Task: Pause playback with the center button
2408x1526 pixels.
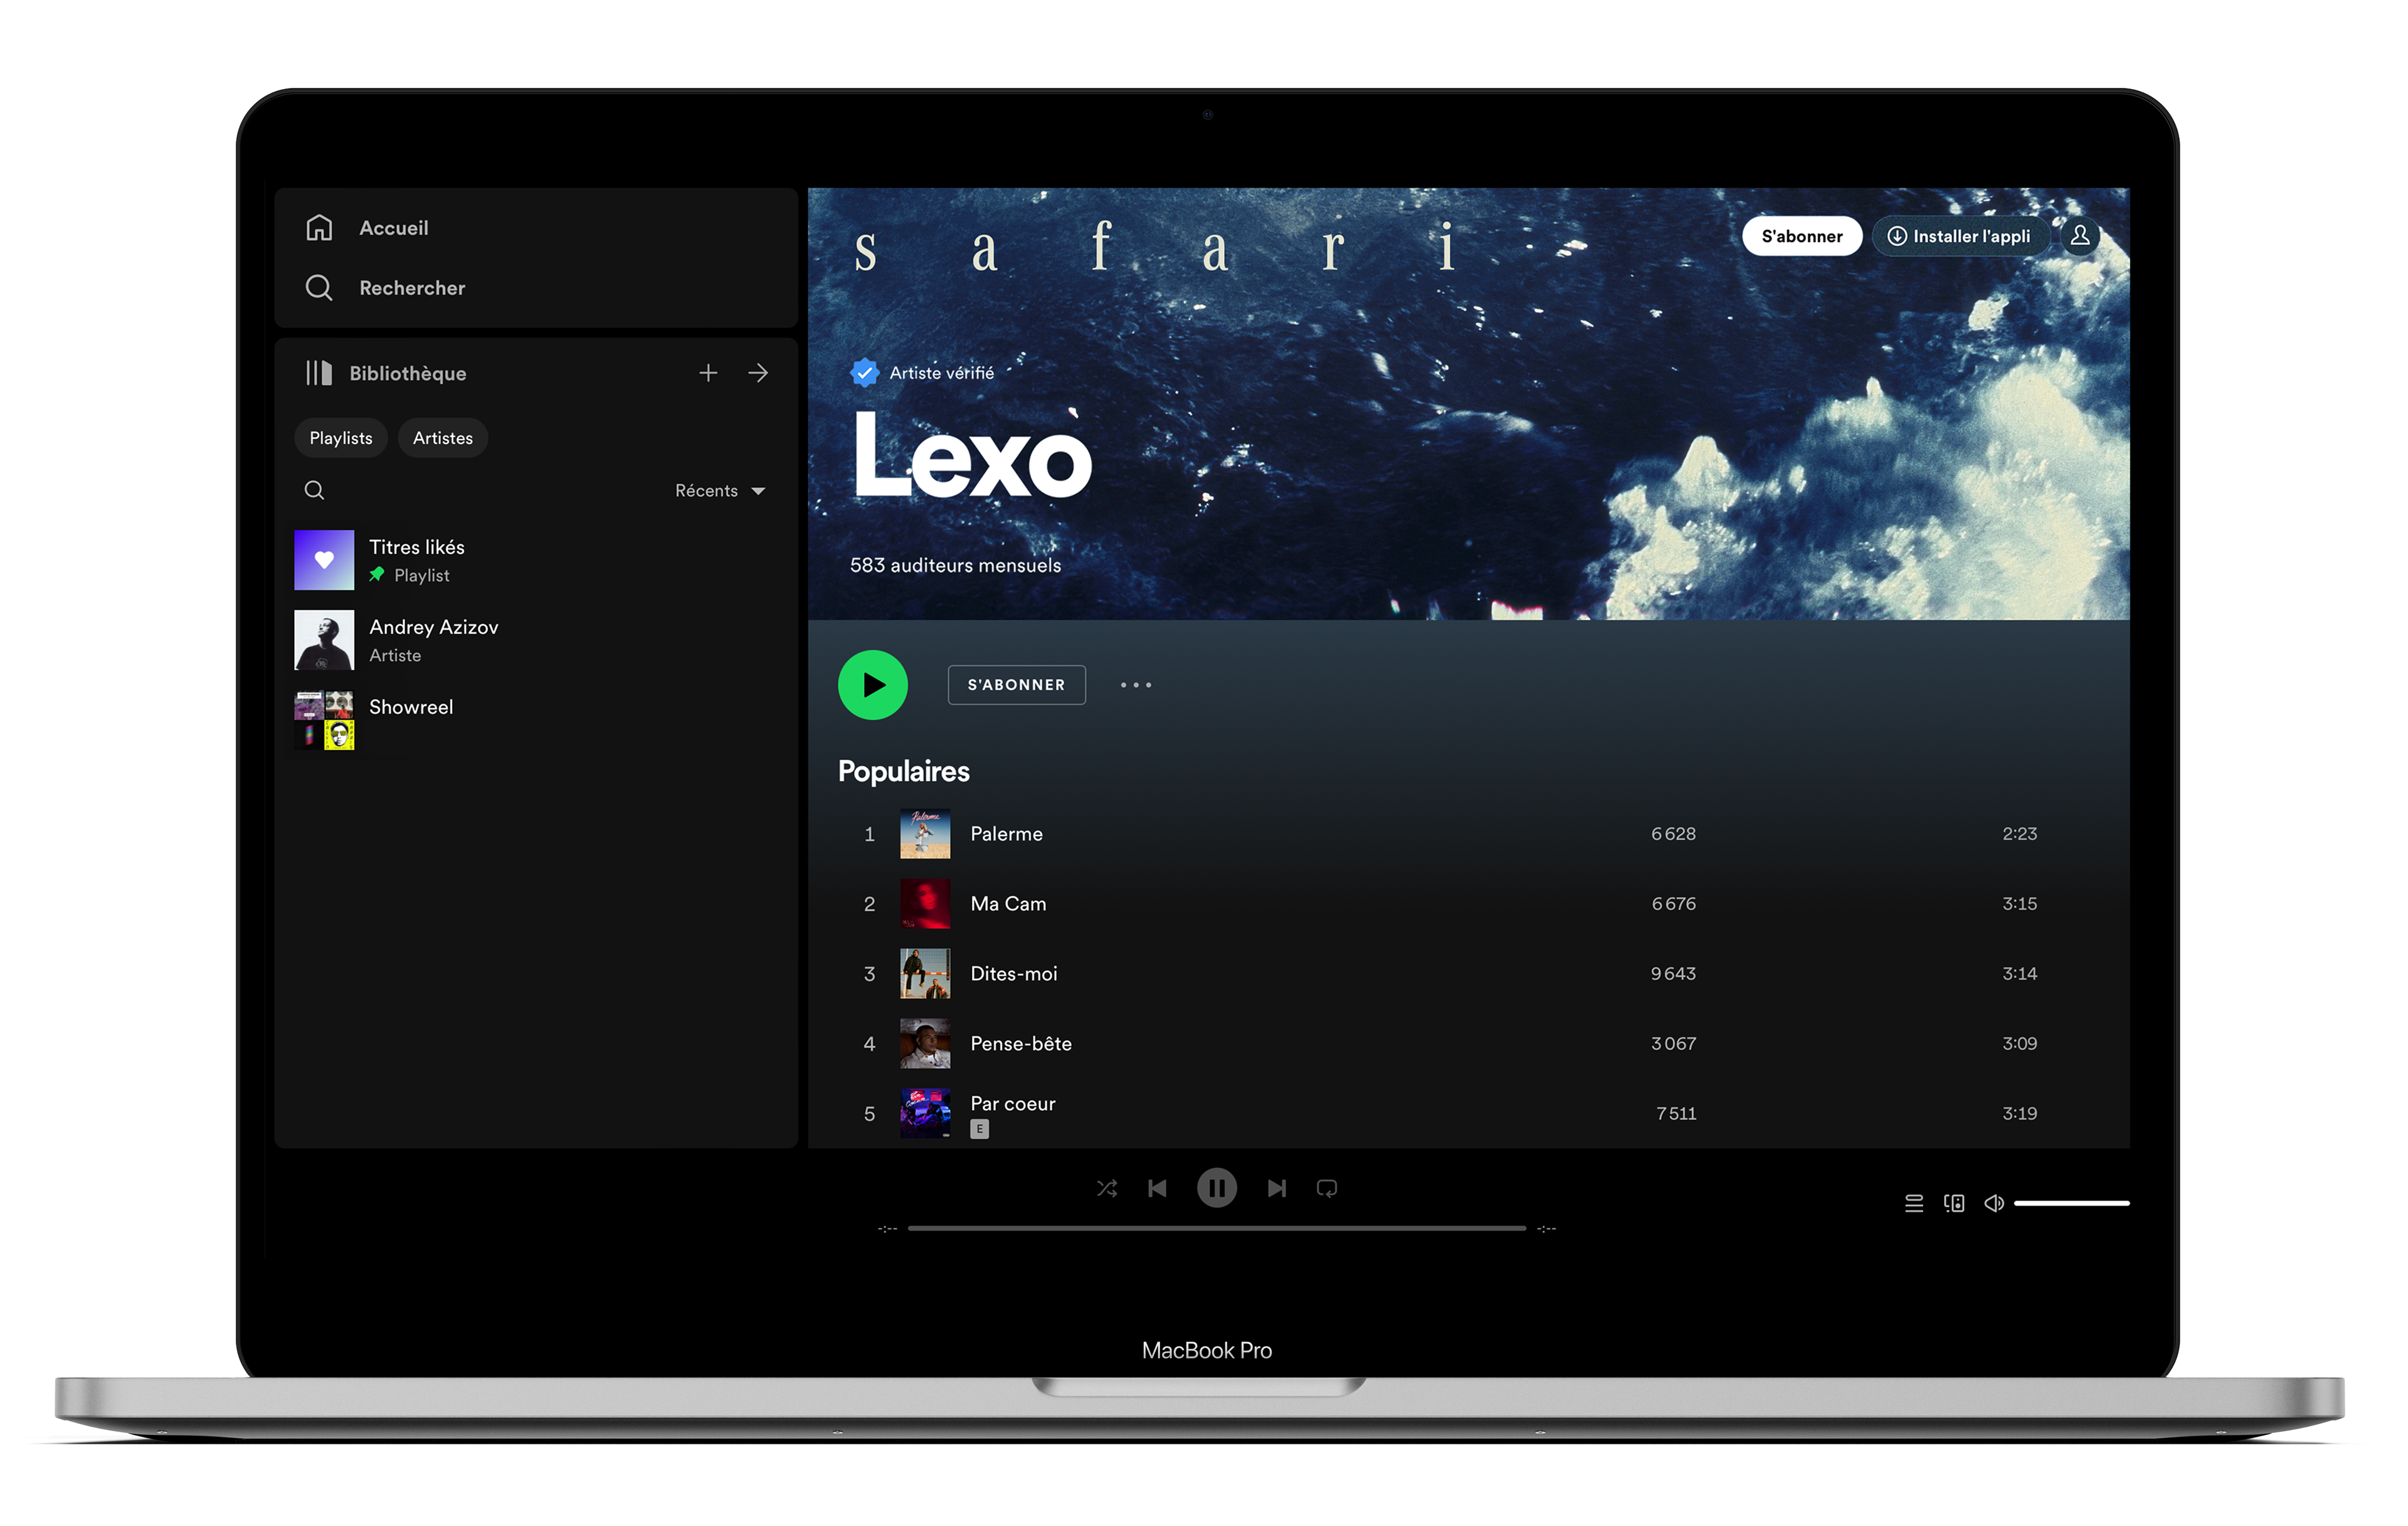Action: tap(1217, 1188)
